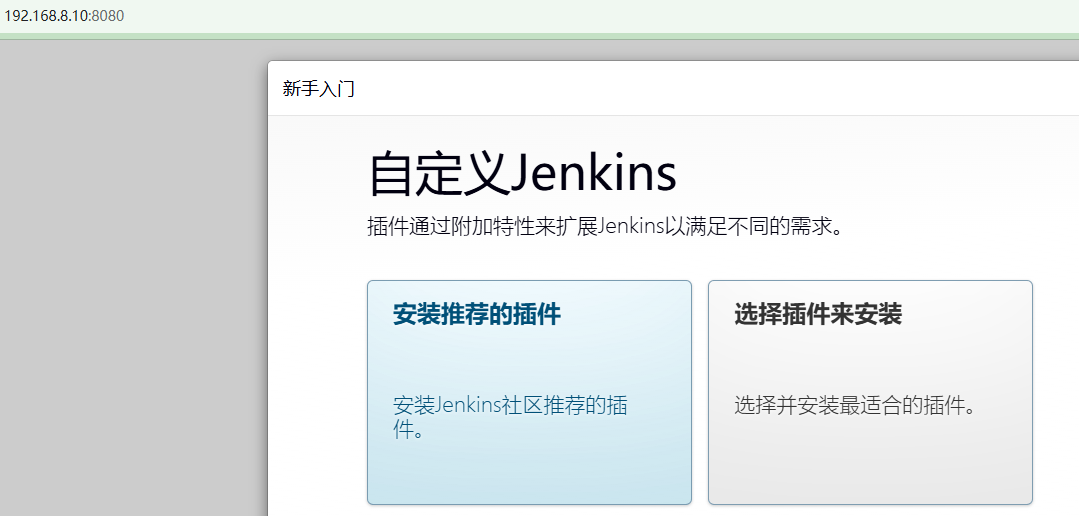The height and width of the screenshot is (516, 1079).
Task: Click empty header bar right of 新手入门
Action: point(700,89)
